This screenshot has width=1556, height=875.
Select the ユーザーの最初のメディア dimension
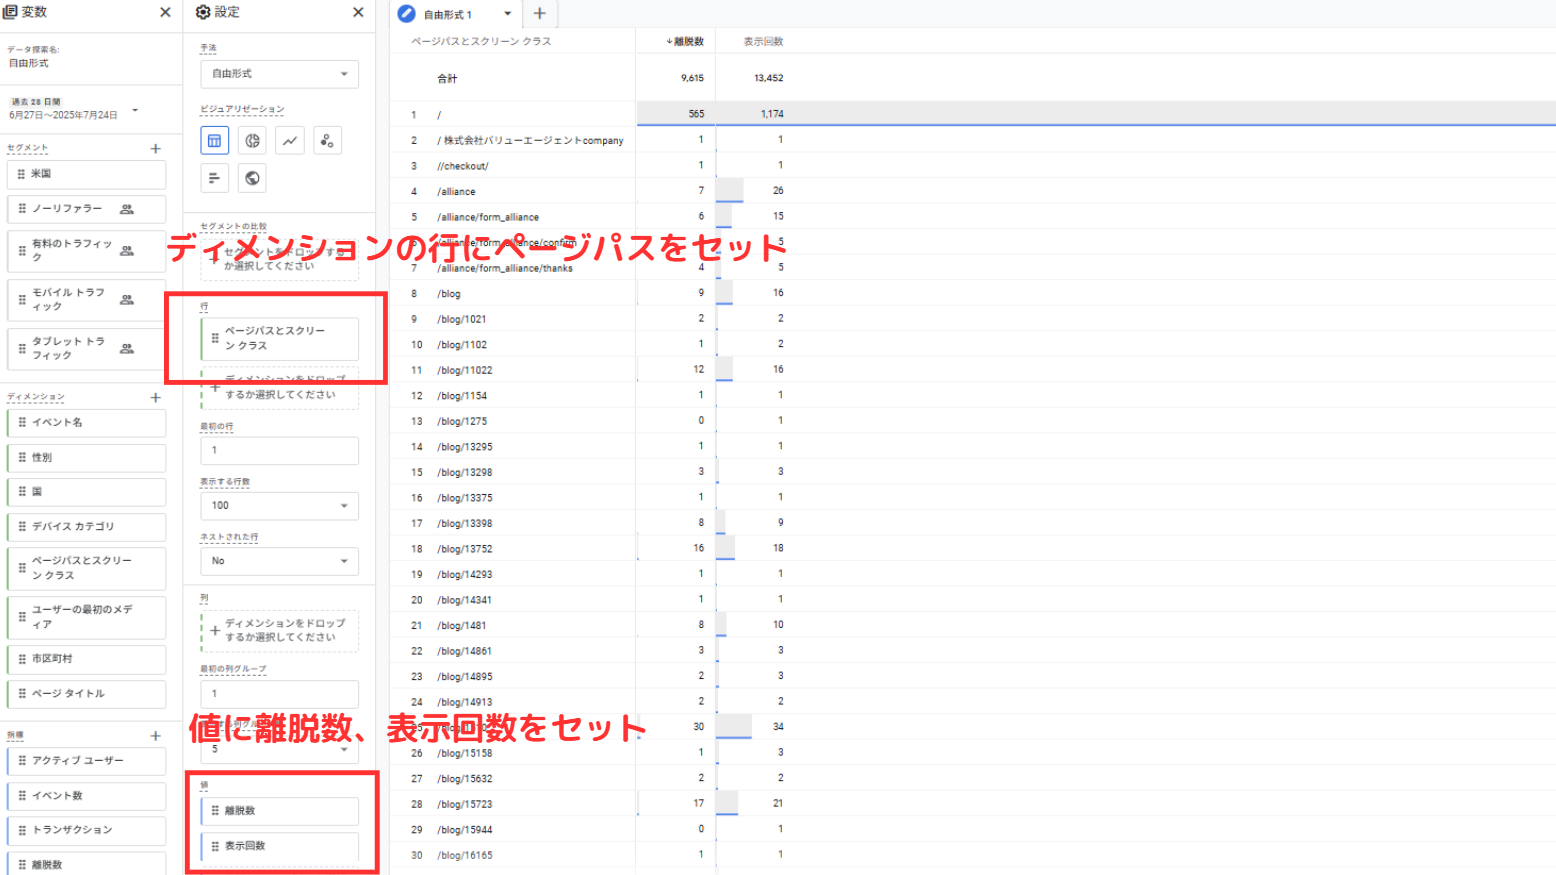tap(87, 617)
